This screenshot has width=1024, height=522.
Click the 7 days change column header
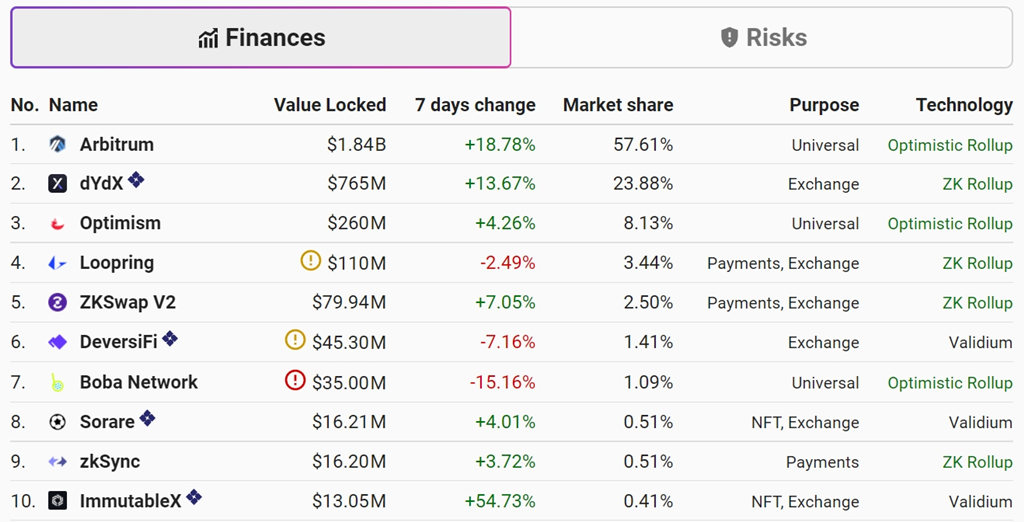475,105
